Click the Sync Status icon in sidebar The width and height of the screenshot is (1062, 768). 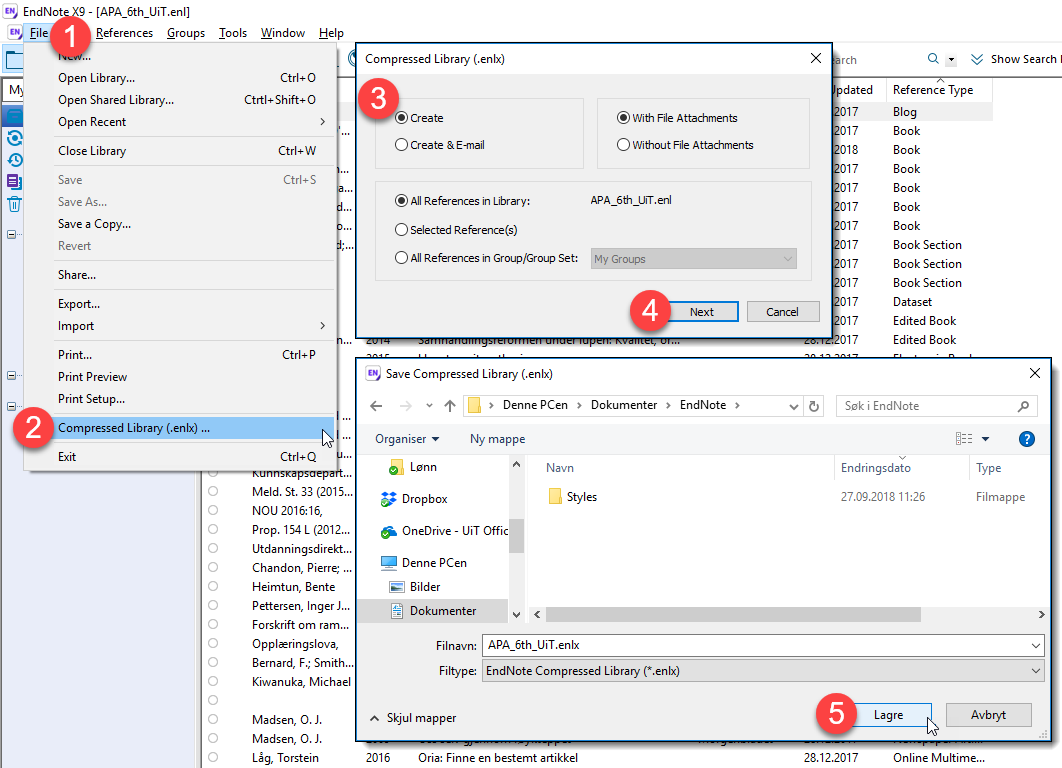(14, 139)
